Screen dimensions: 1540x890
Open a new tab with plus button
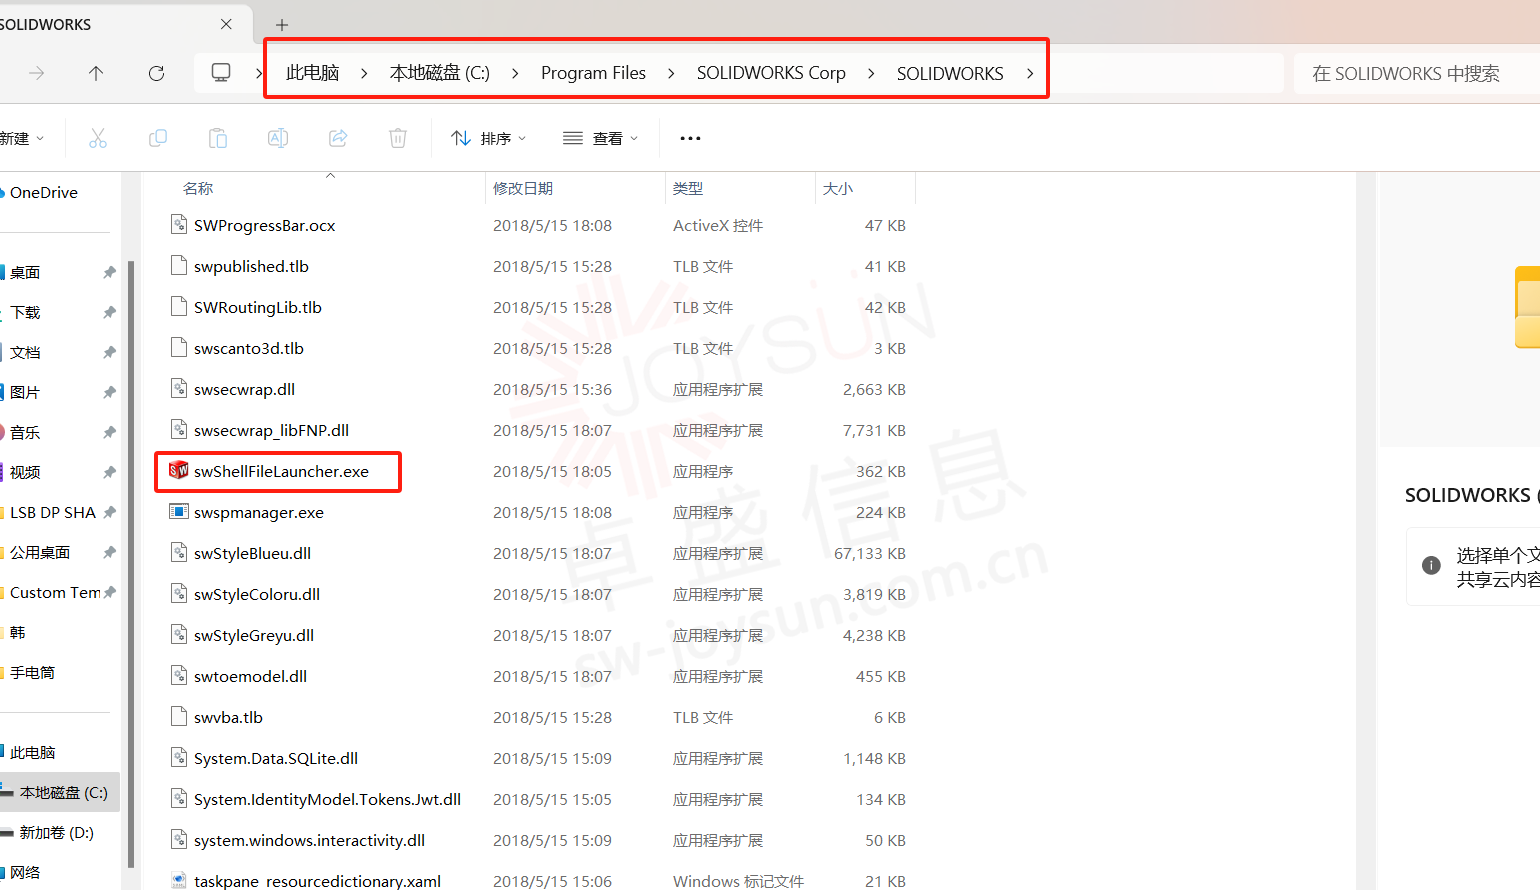282,24
